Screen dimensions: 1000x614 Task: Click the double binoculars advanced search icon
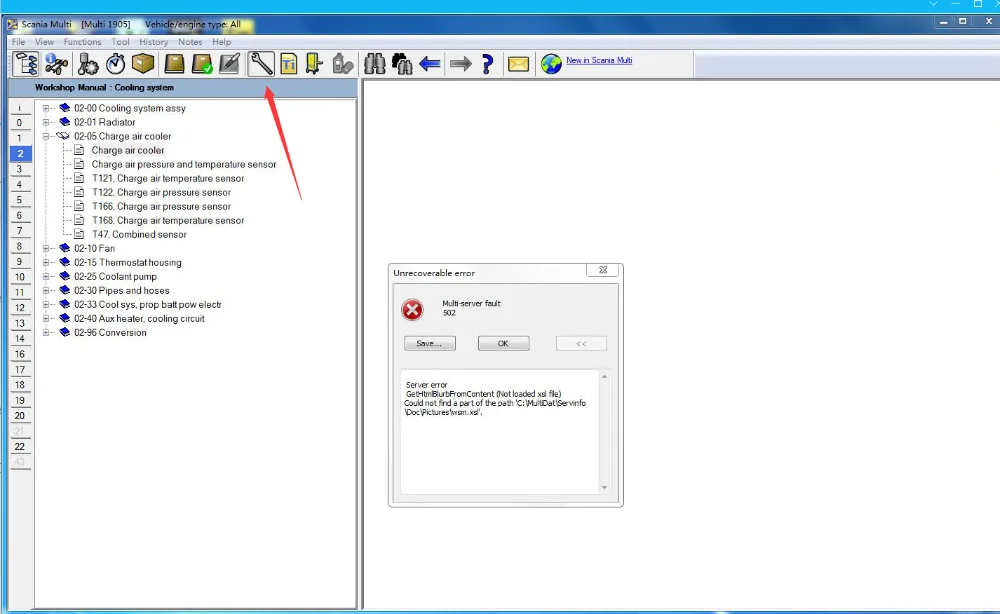pos(402,64)
